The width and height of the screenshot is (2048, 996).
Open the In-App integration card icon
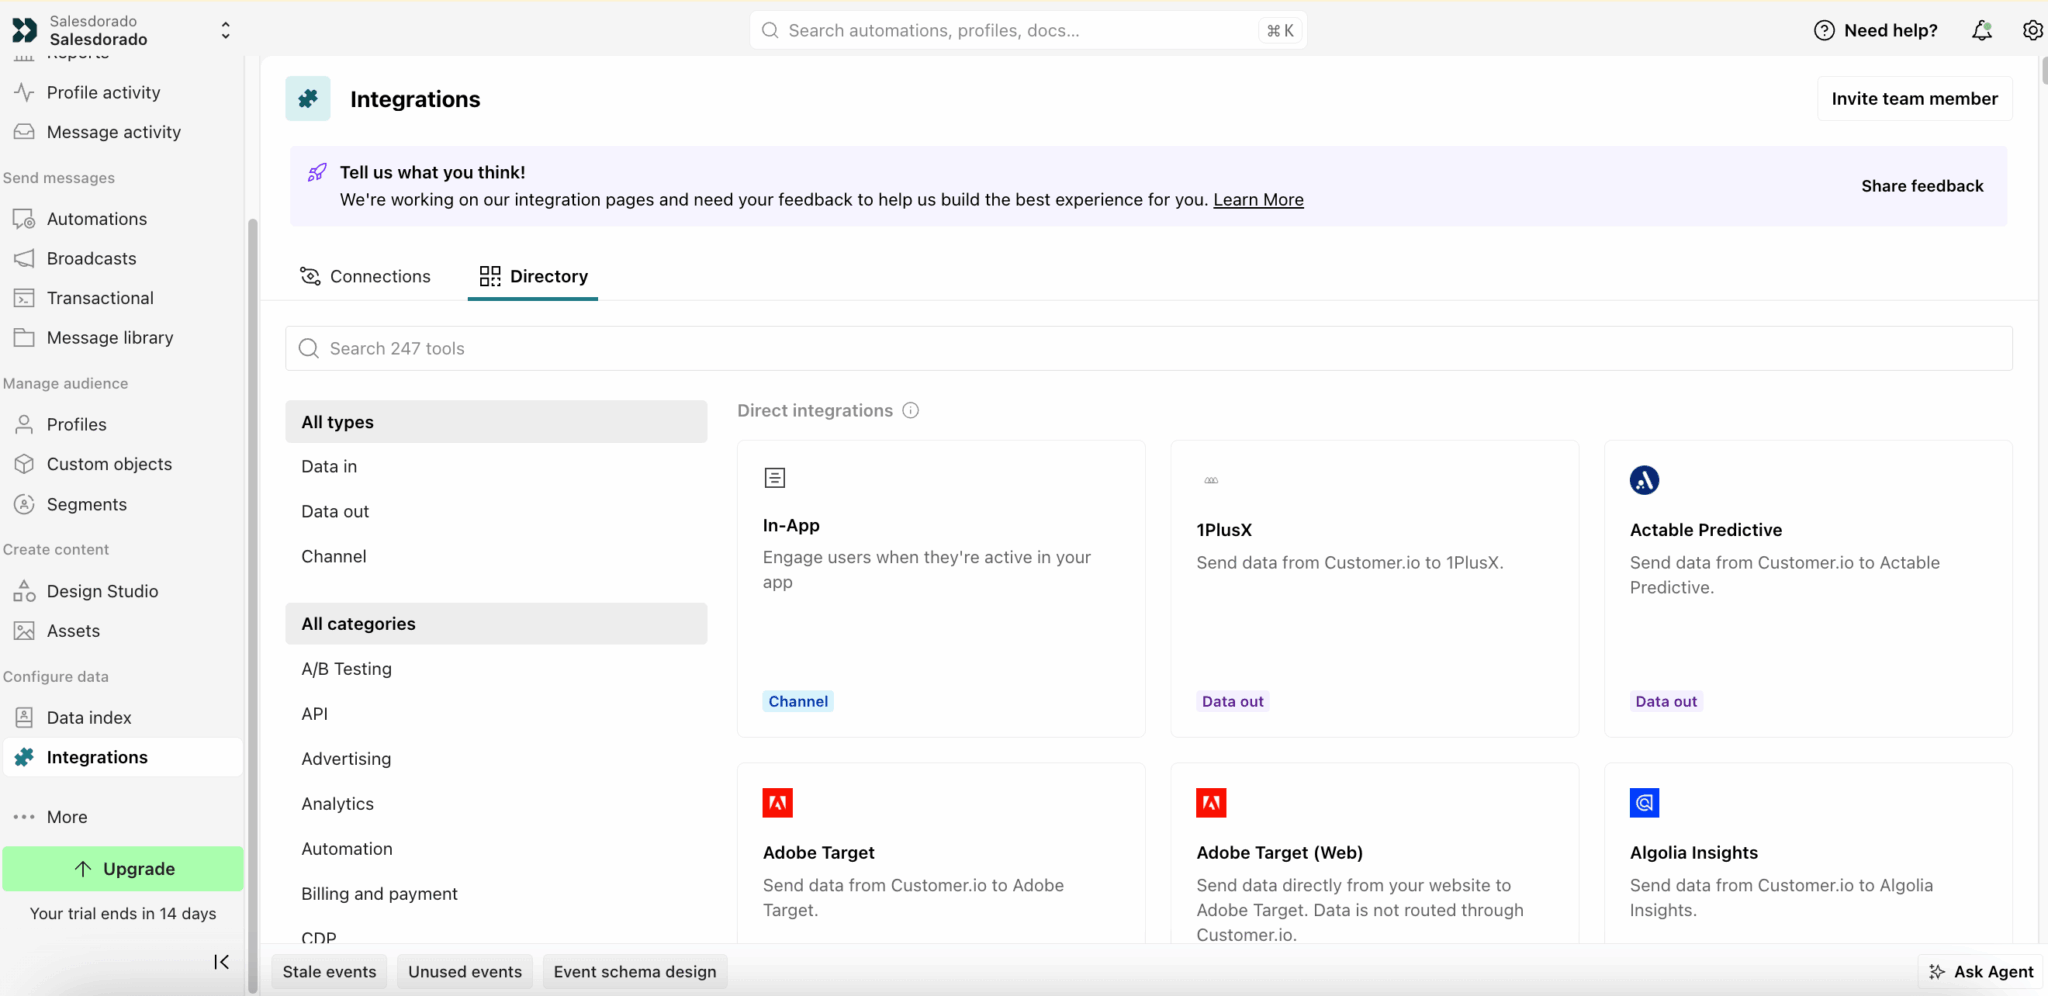coord(775,478)
